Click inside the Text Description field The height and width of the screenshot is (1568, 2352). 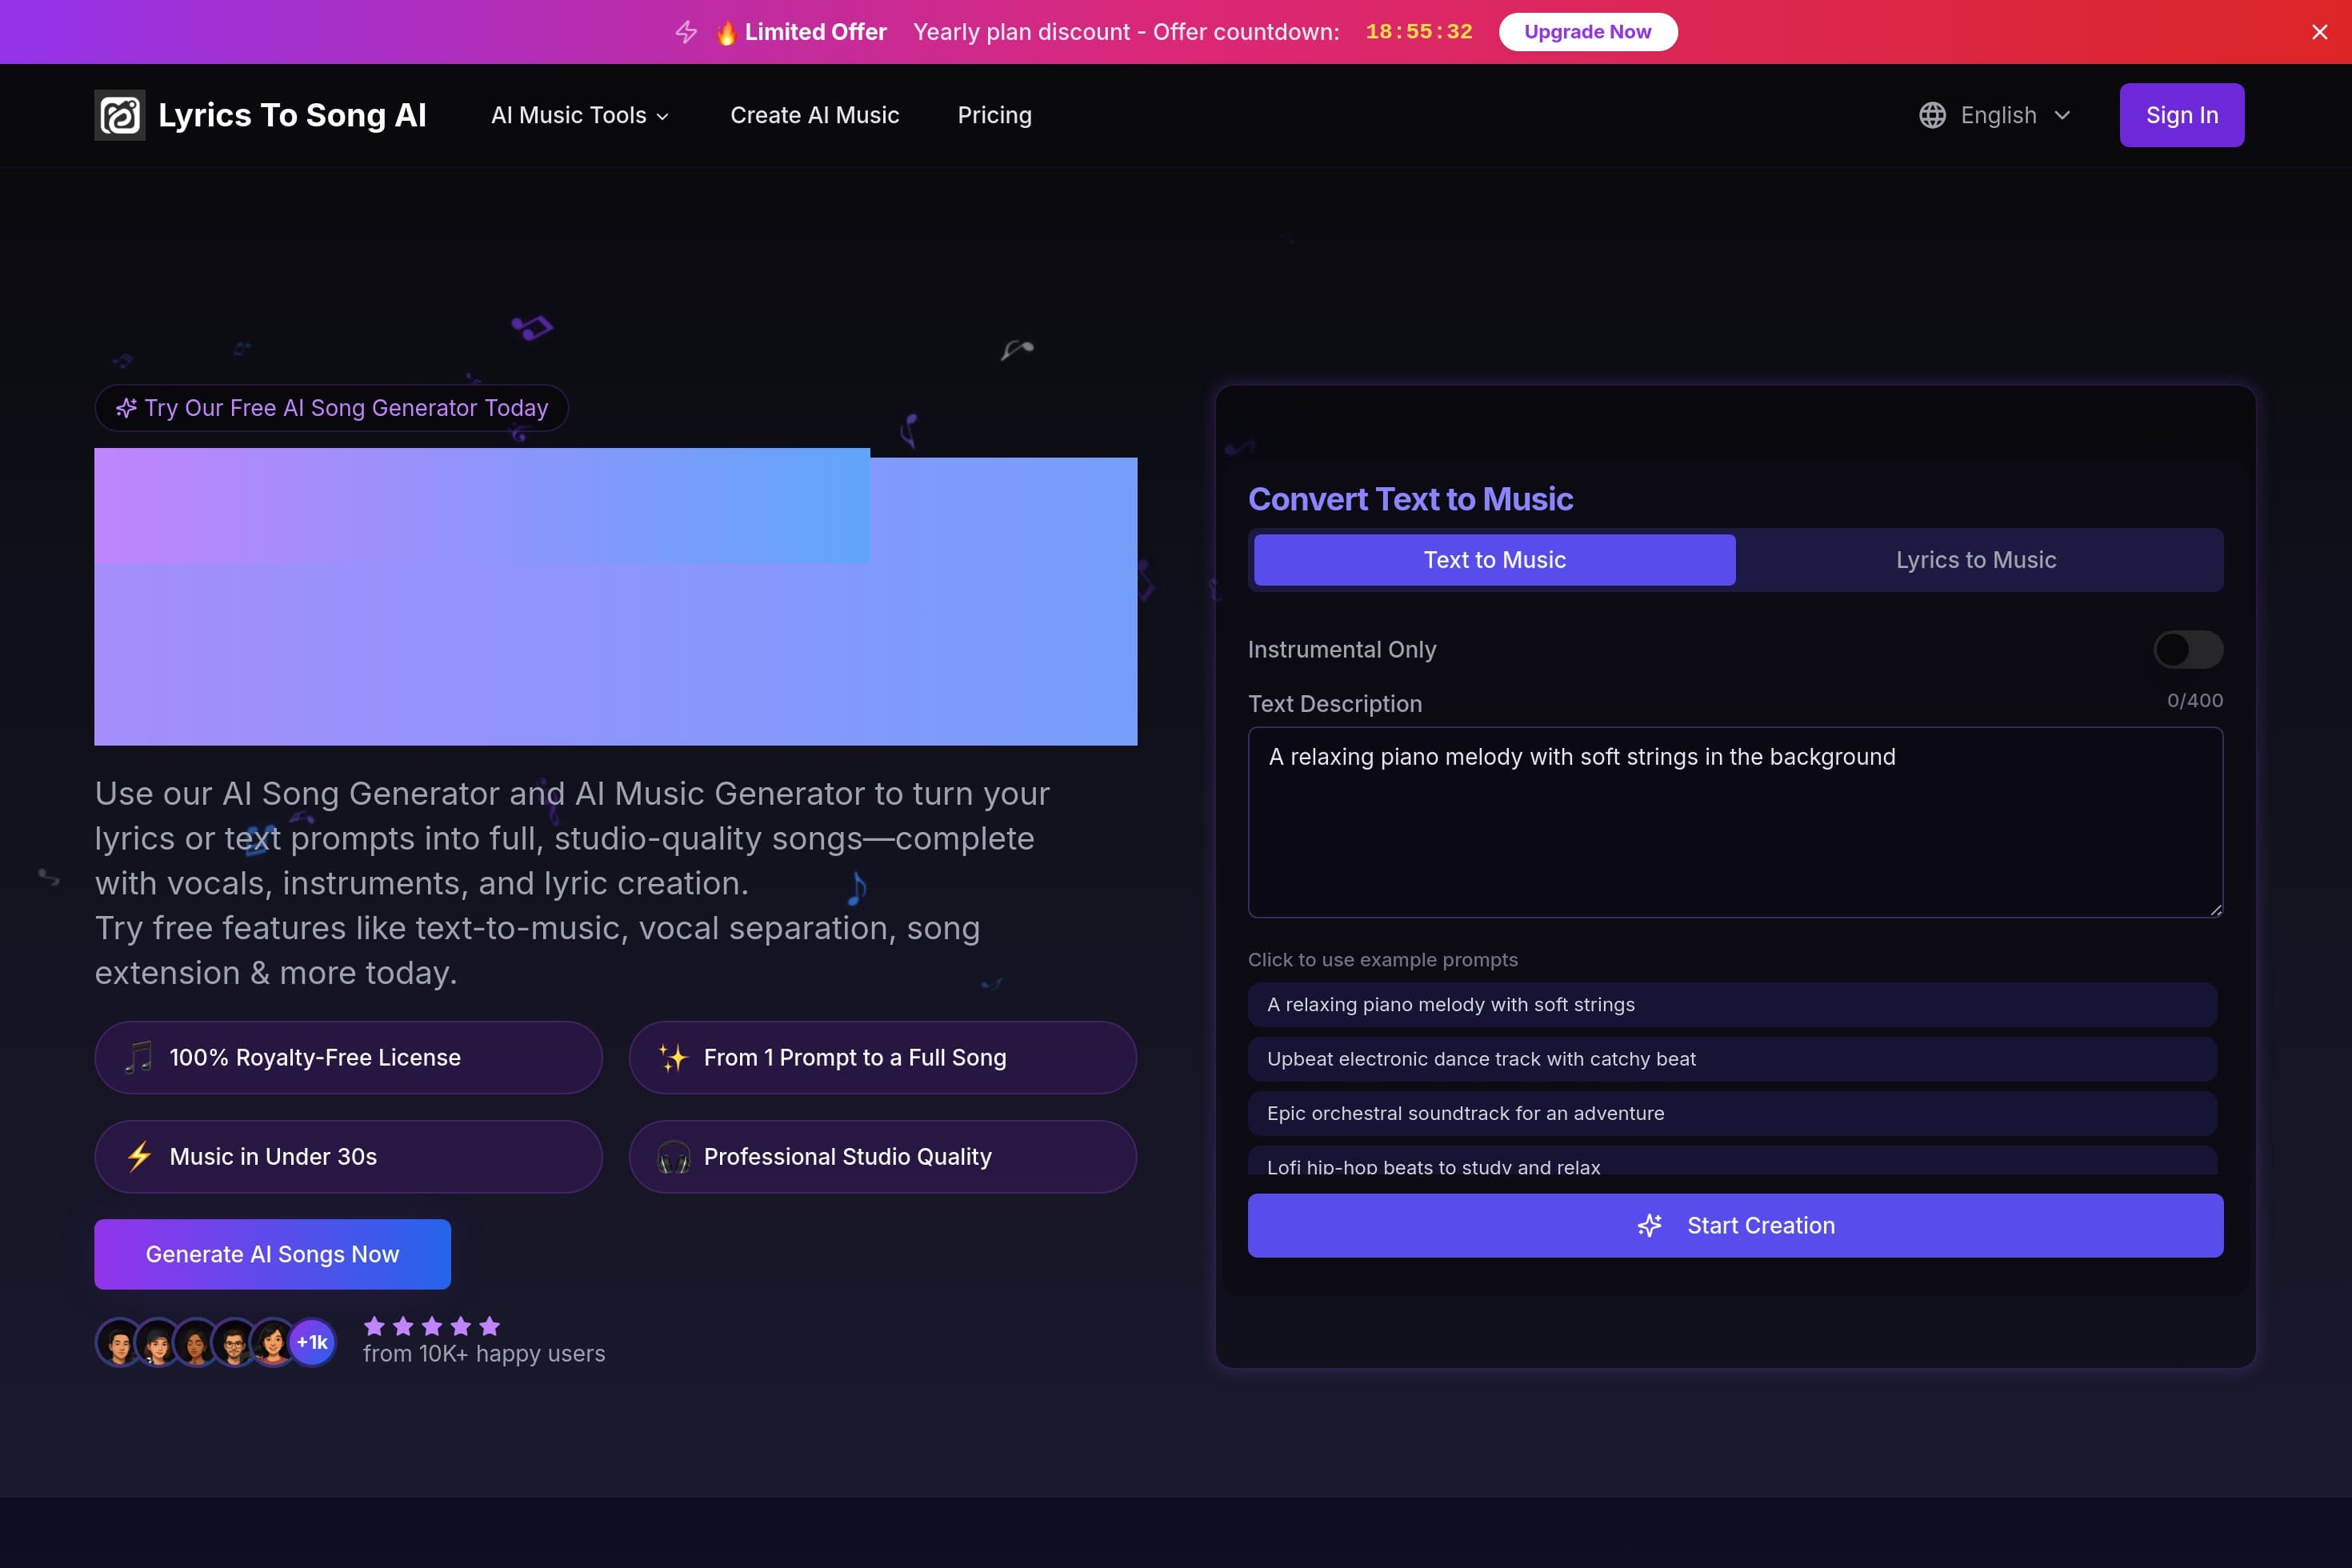click(x=1734, y=822)
